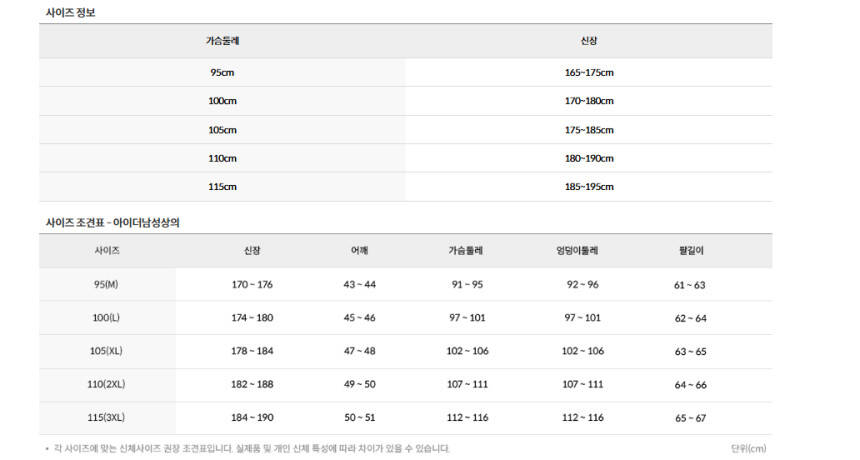Click the 사이즈 정보 heading
Viewport: 860px width, 460px height.
(x=71, y=13)
